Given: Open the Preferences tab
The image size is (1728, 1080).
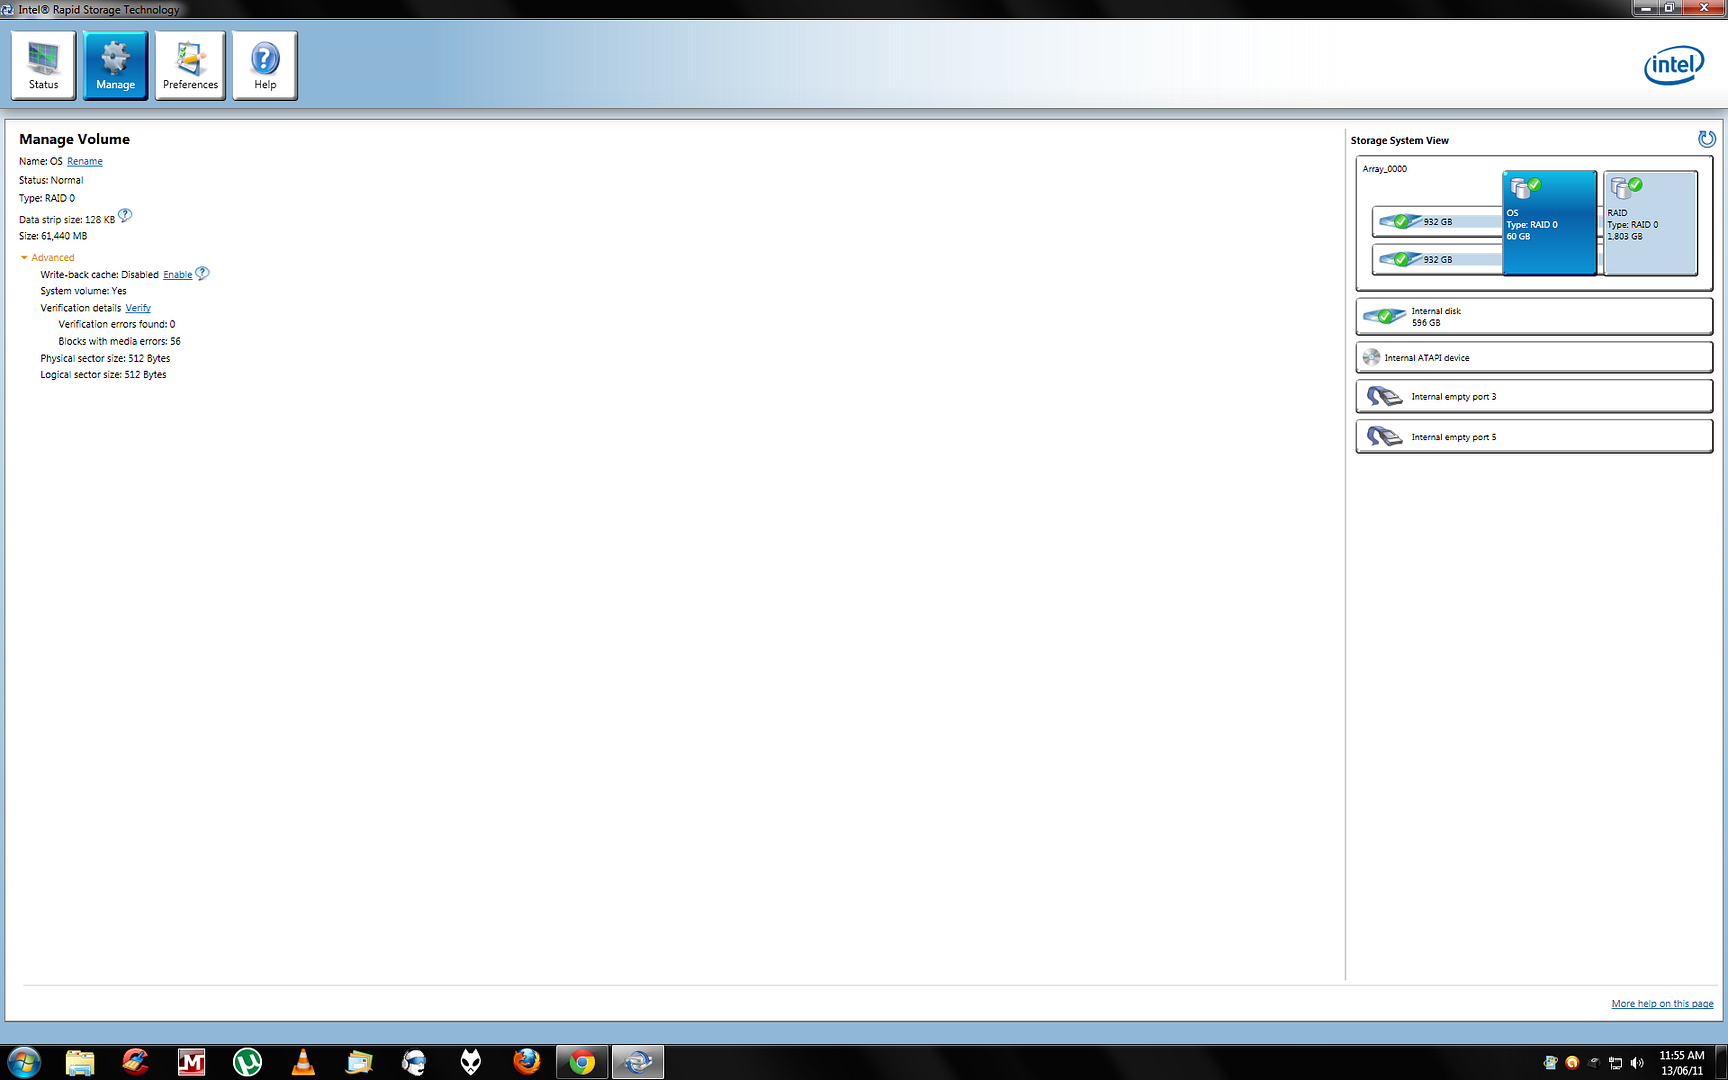Looking at the screenshot, I should 190,65.
